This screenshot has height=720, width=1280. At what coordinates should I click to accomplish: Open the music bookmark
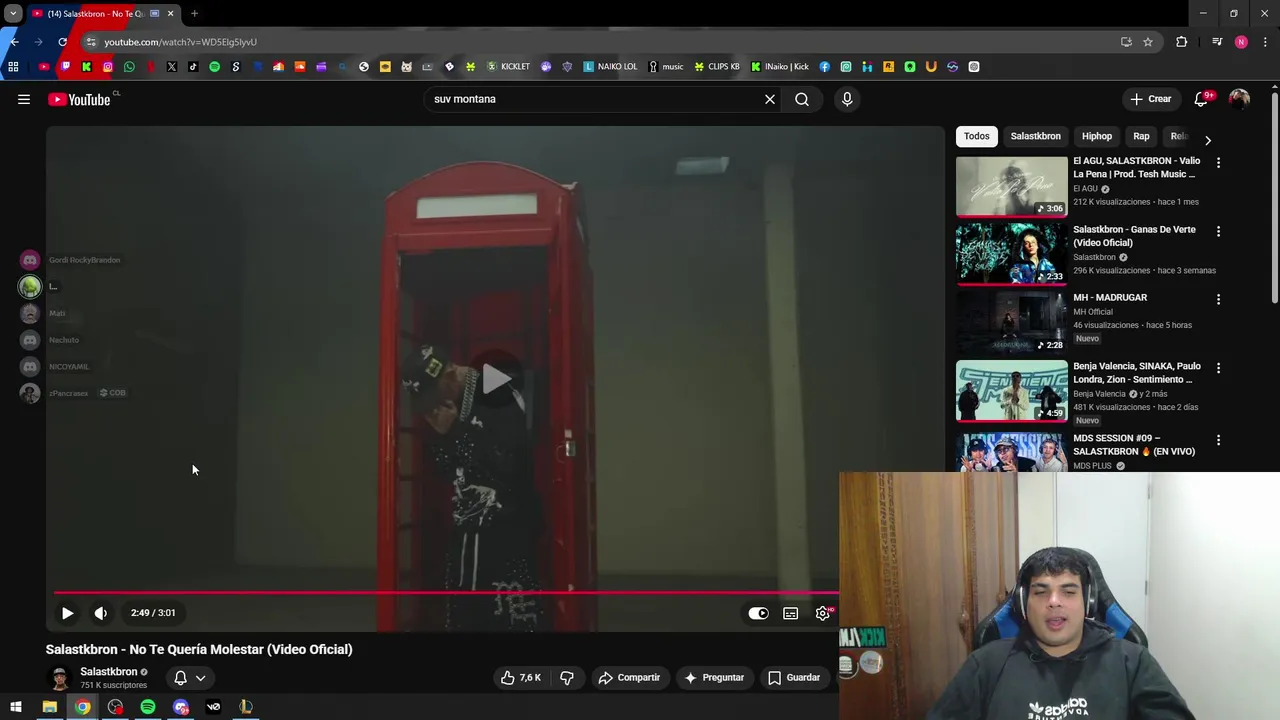[666, 67]
